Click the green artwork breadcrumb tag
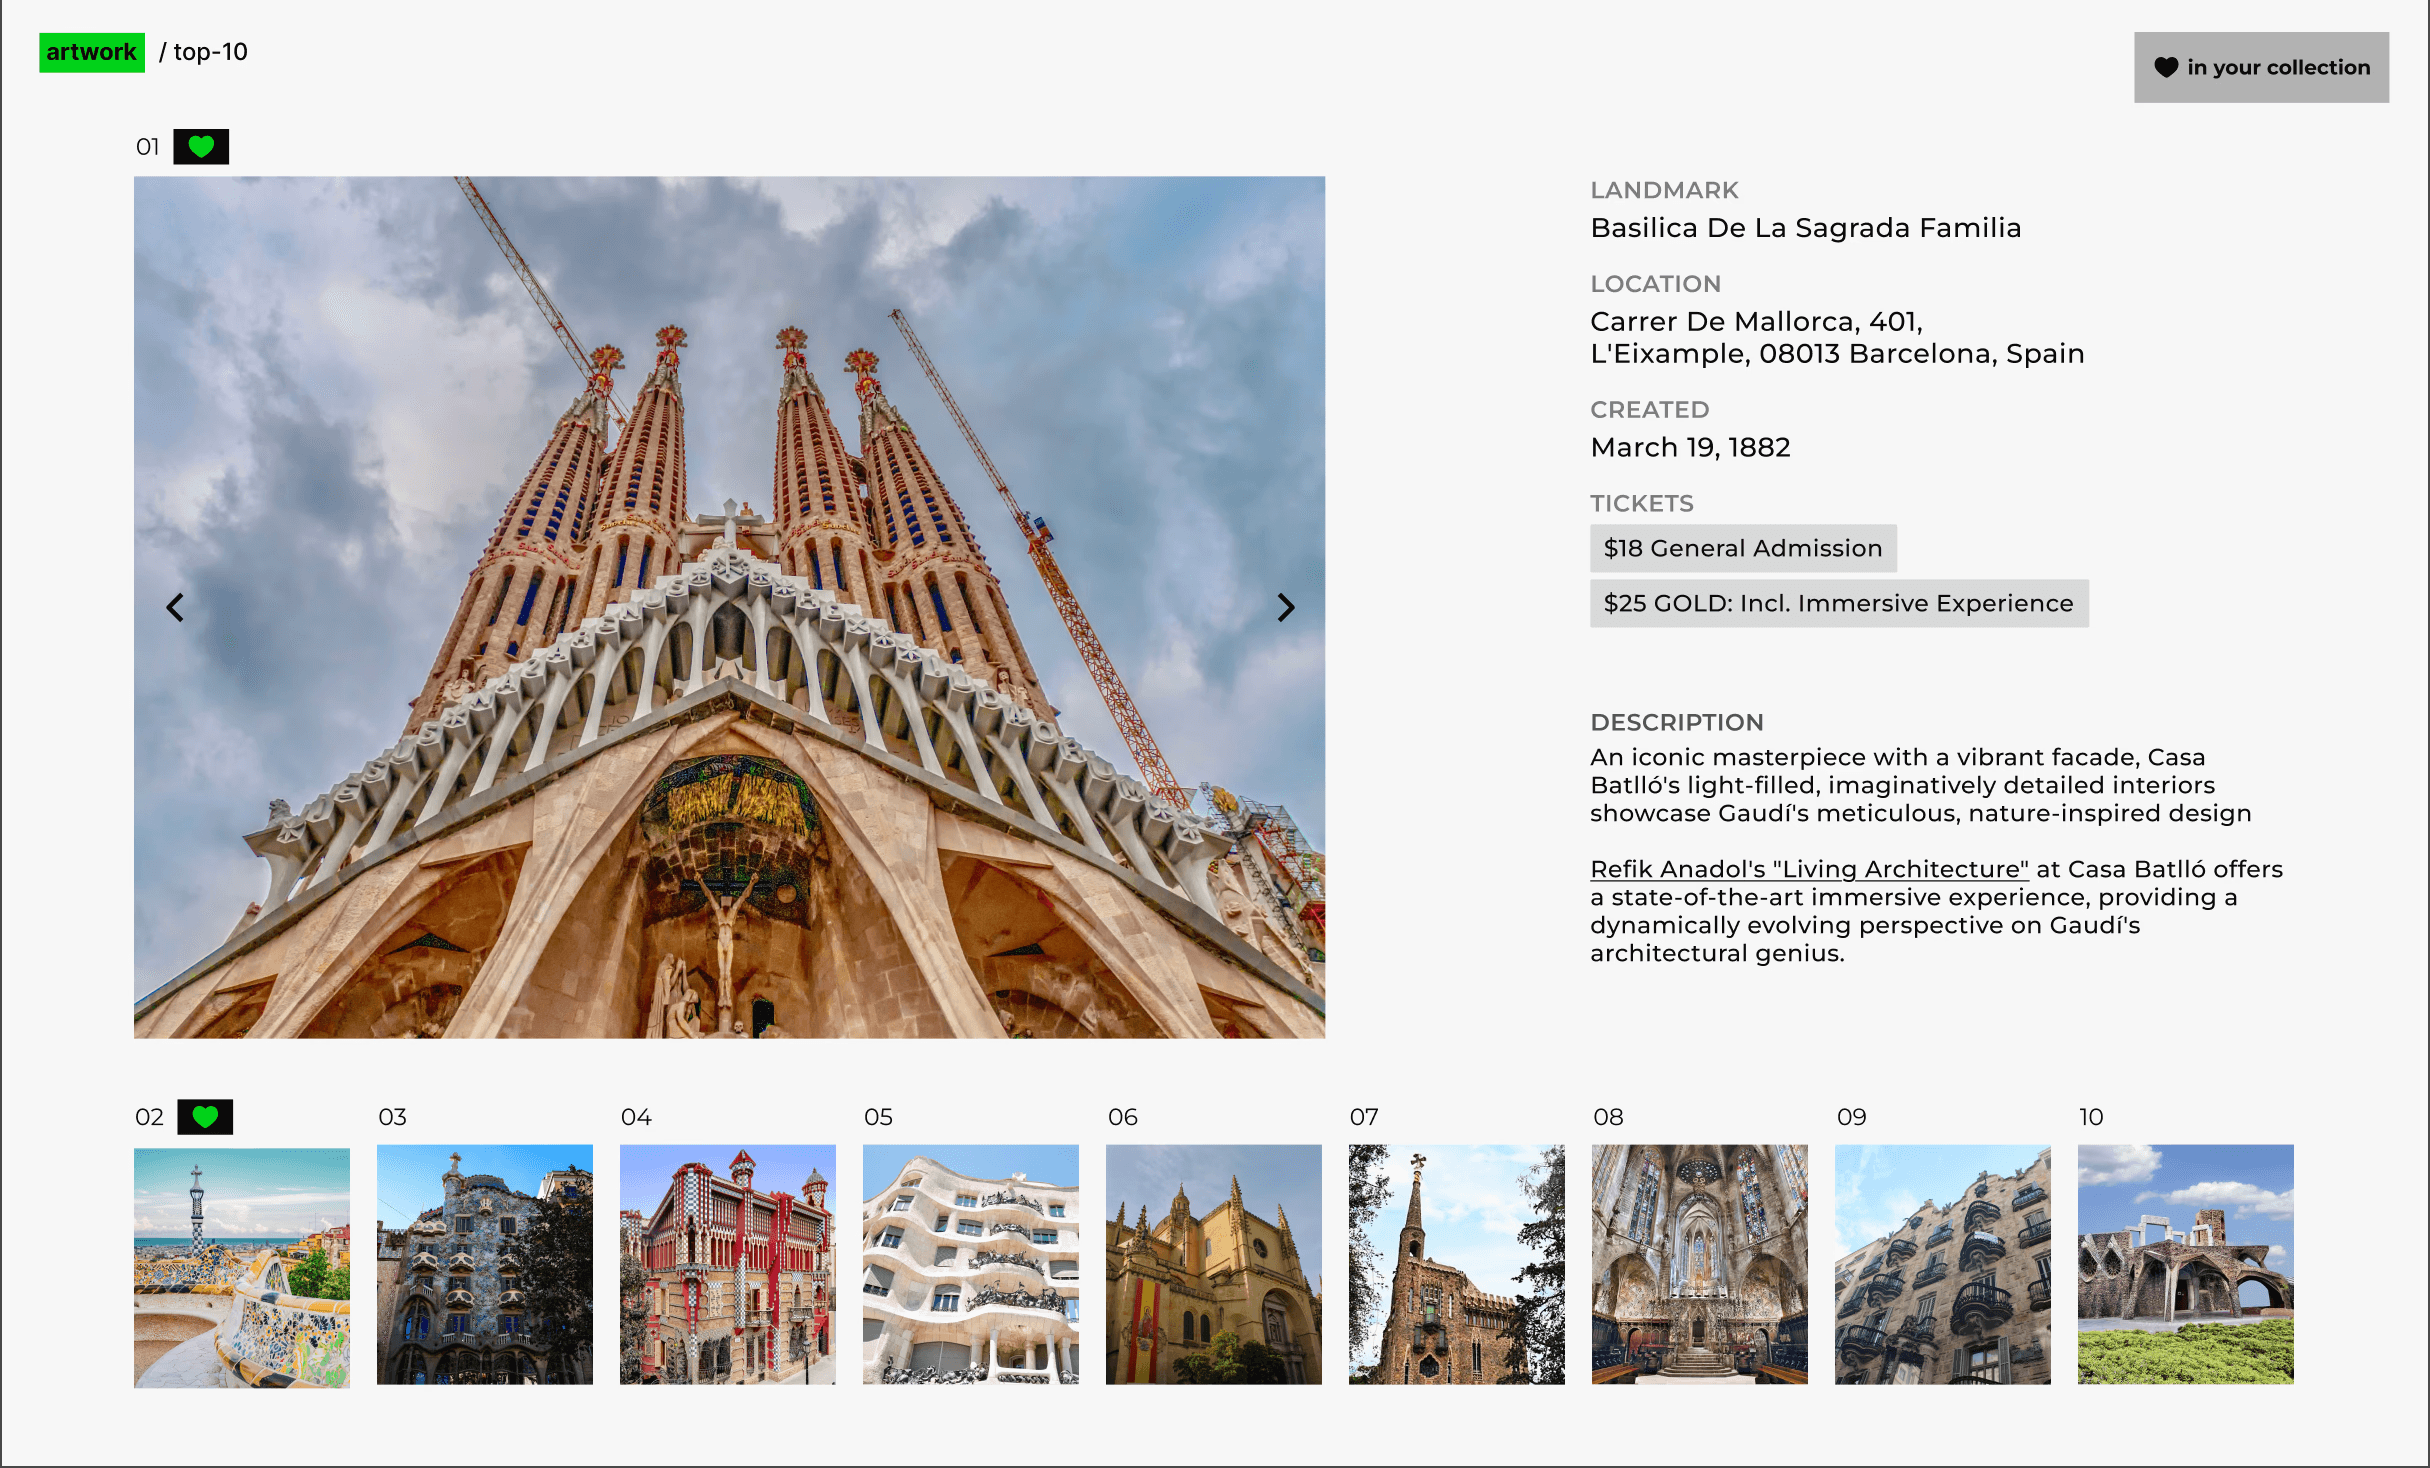Screen dimensions: 2430x1468 point(91,52)
